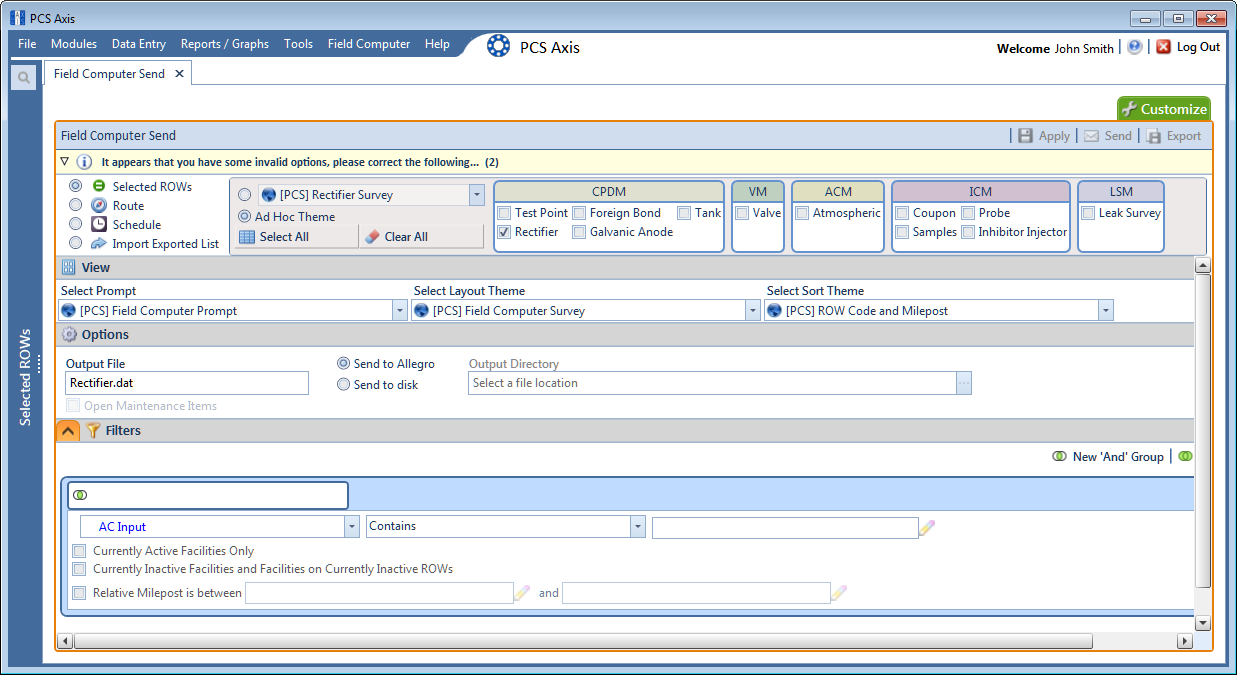
Task: Check the Galvanic Anode checkbox
Action: (x=580, y=232)
